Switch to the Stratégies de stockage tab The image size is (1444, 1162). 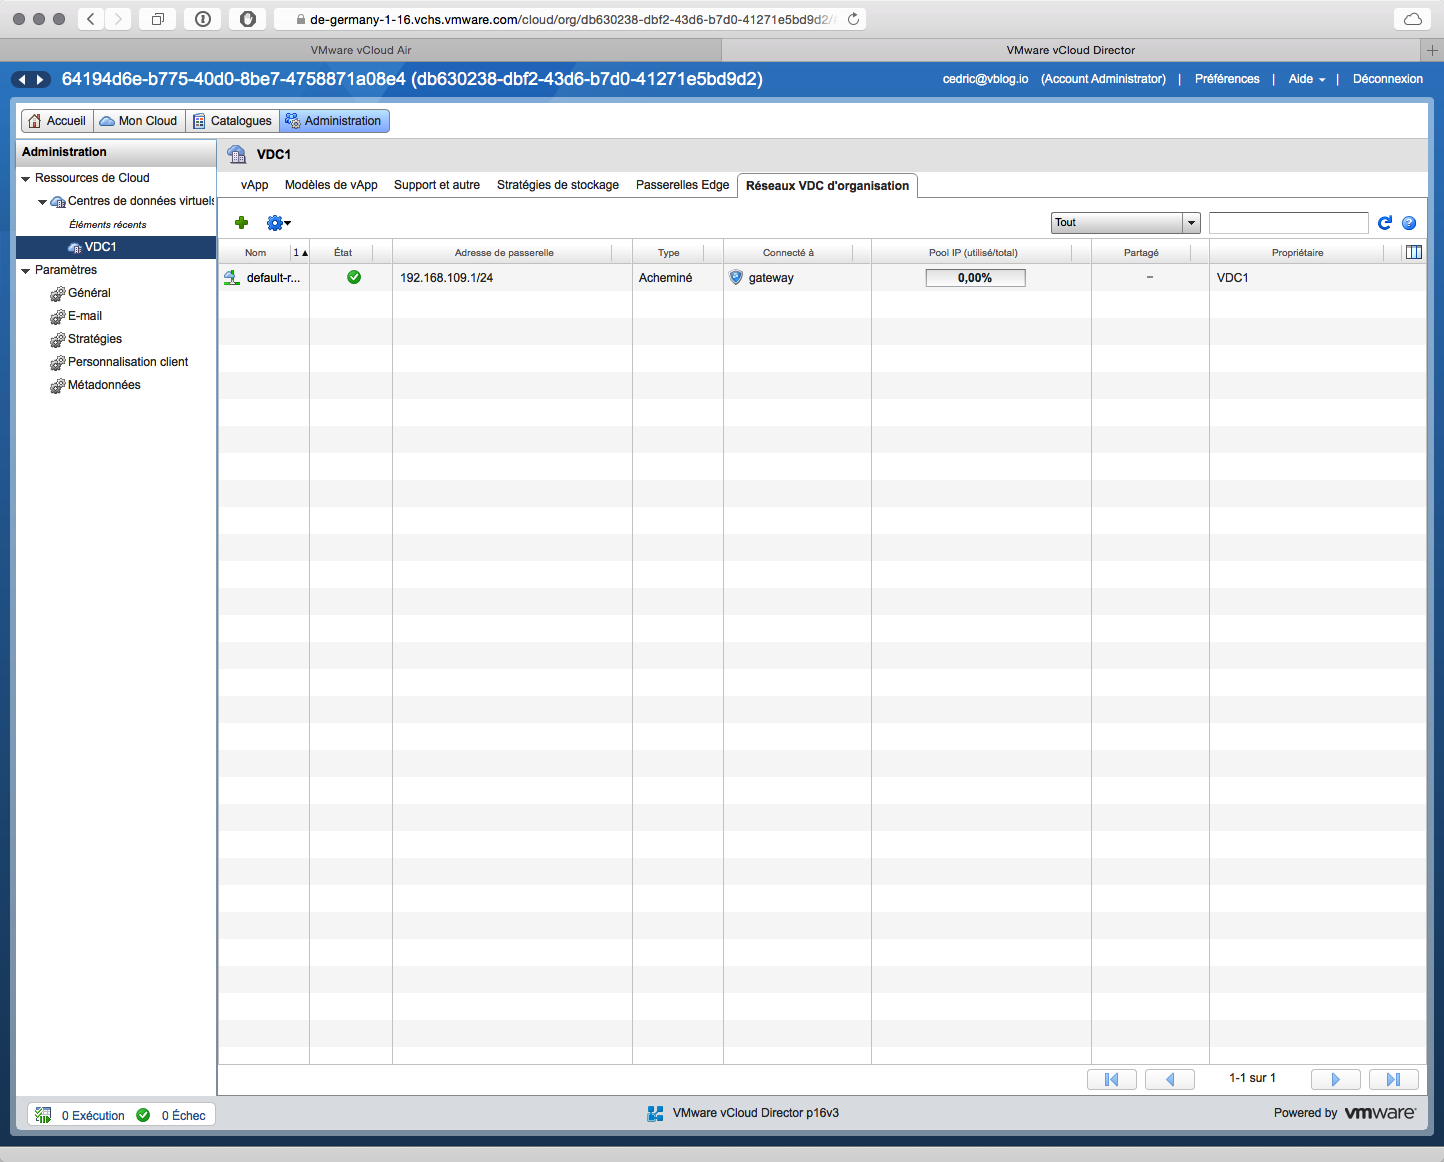(557, 185)
